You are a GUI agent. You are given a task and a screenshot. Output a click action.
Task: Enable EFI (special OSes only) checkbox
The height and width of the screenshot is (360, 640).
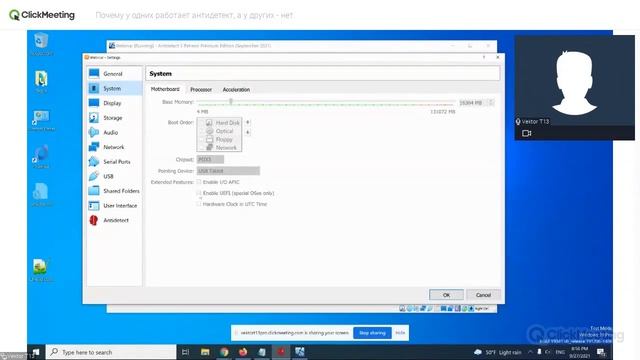coord(199,193)
